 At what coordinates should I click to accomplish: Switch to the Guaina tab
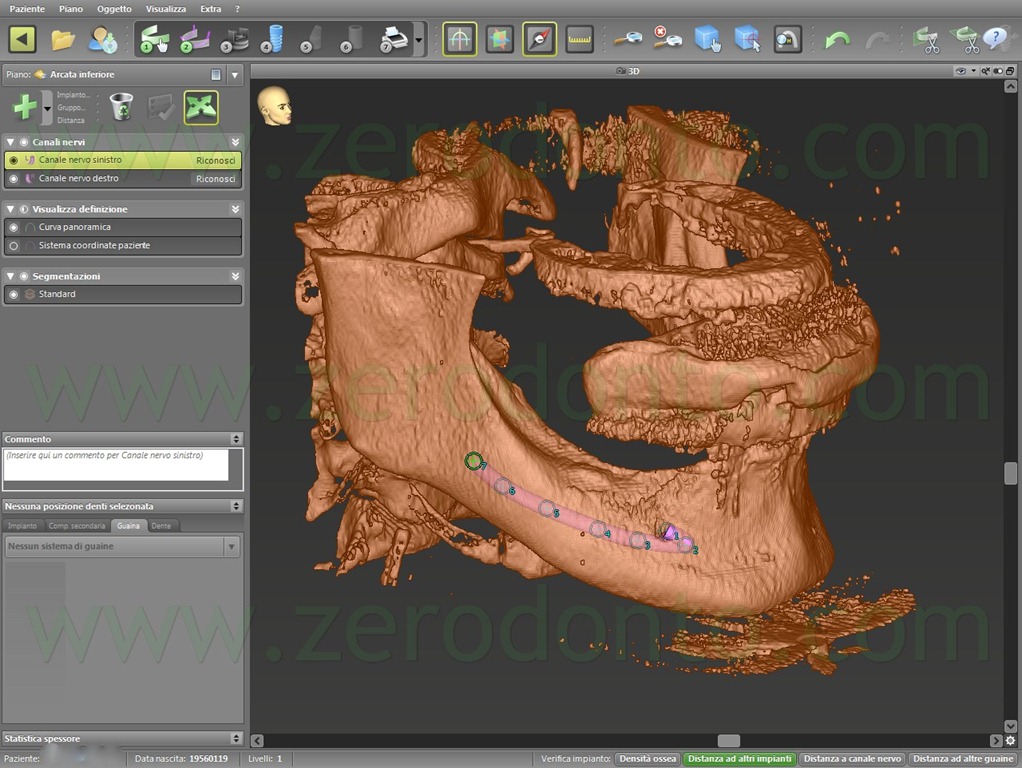pyautogui.click(x=128, y=525)
